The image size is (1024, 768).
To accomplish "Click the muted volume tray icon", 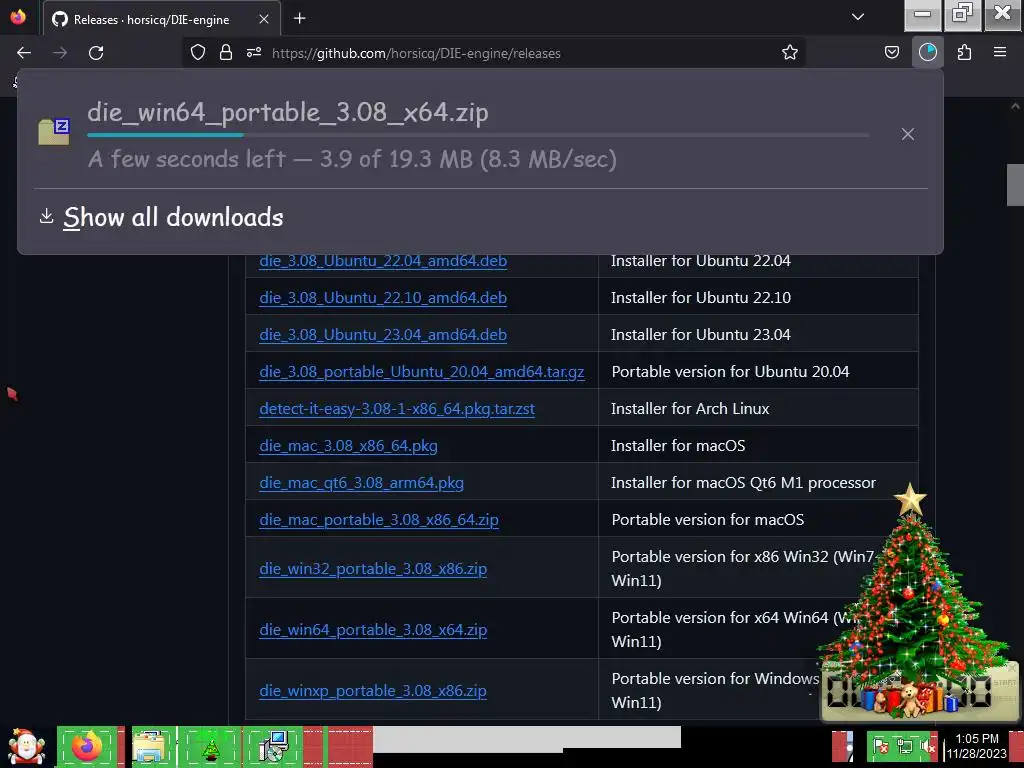I will pos(927,746).
